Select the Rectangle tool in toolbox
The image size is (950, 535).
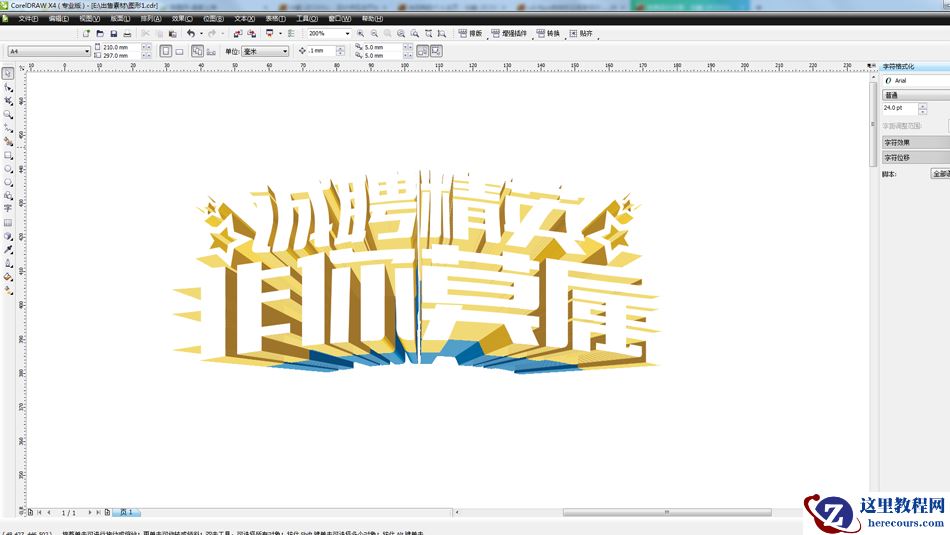pyautogui.click(x=8, y=155)
